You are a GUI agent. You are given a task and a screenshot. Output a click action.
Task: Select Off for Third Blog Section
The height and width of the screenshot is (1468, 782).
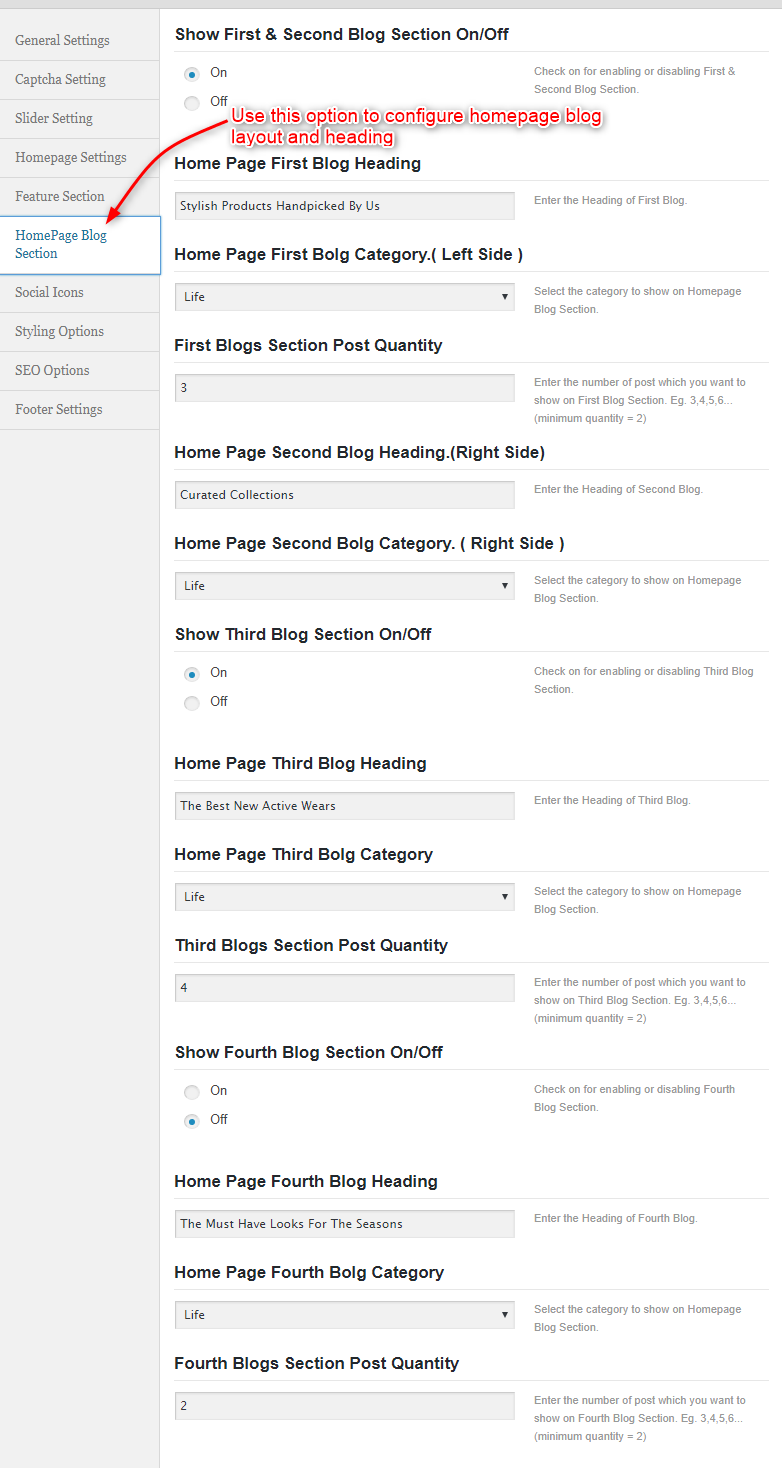coord(192,703)
